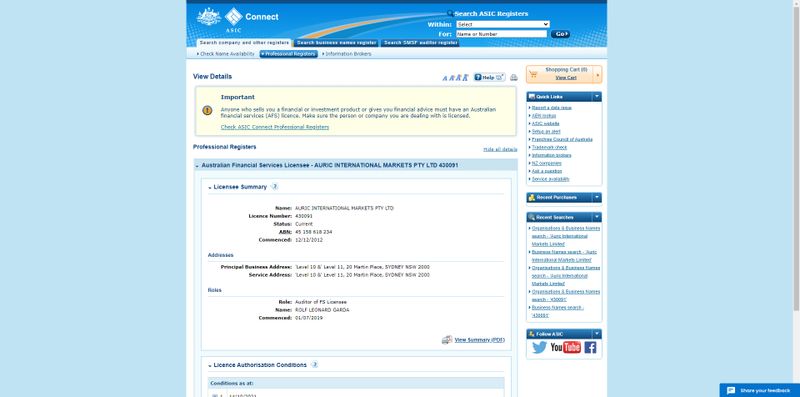Select the largest font size A
The height and width of the screenshot is (397, 800).
pos(465,78)
